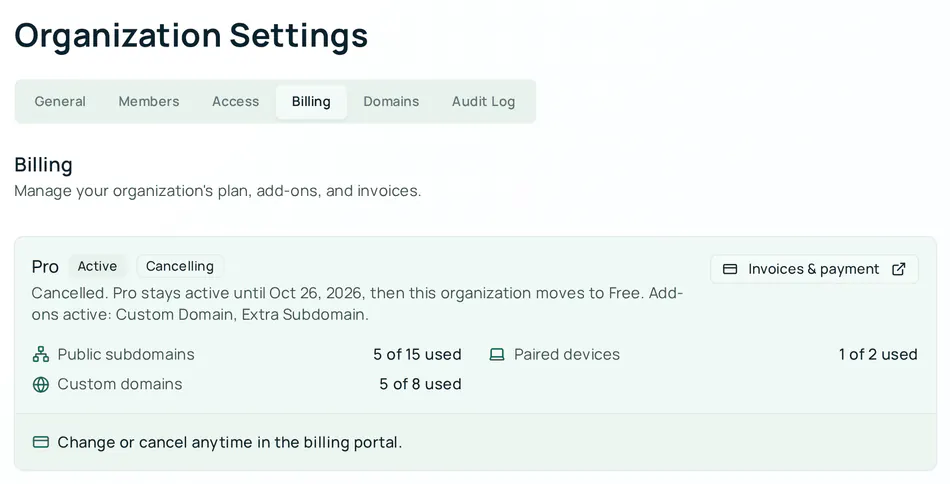Select the Billing tab
The height and width of the screenshot is (484, 950).
[311, 102]
